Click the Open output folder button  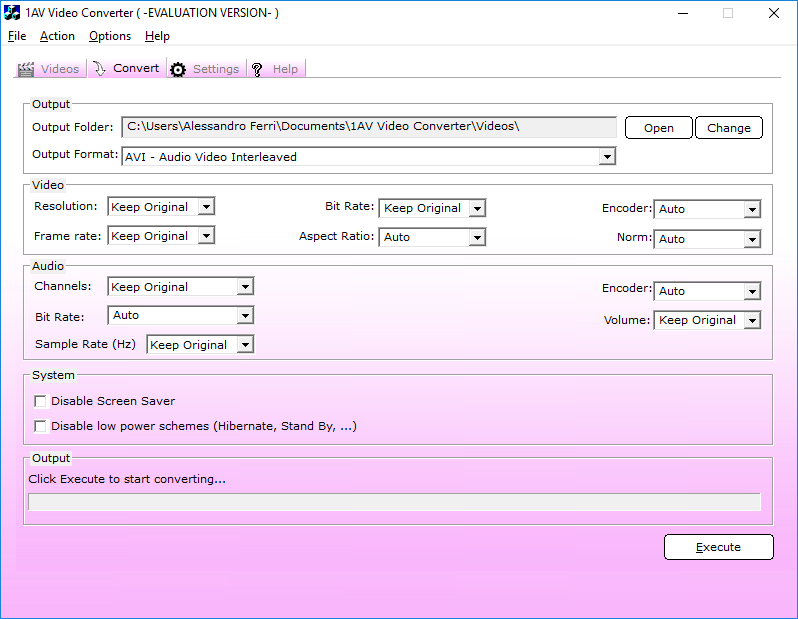tap(659, 128)
